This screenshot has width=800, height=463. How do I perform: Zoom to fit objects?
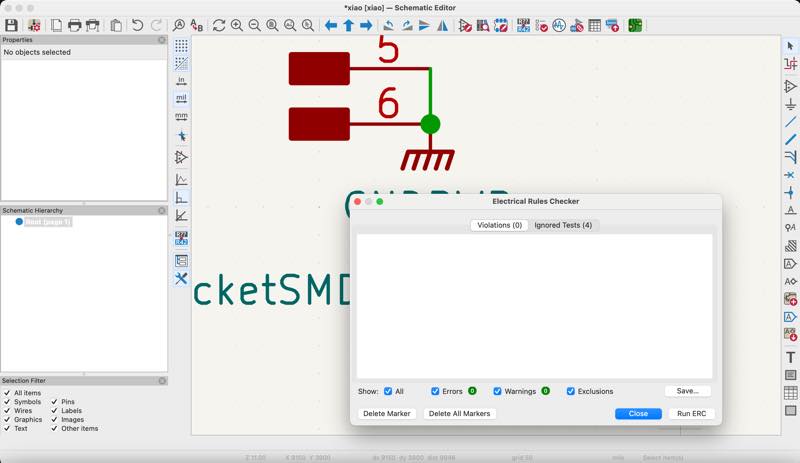point(290,25)
